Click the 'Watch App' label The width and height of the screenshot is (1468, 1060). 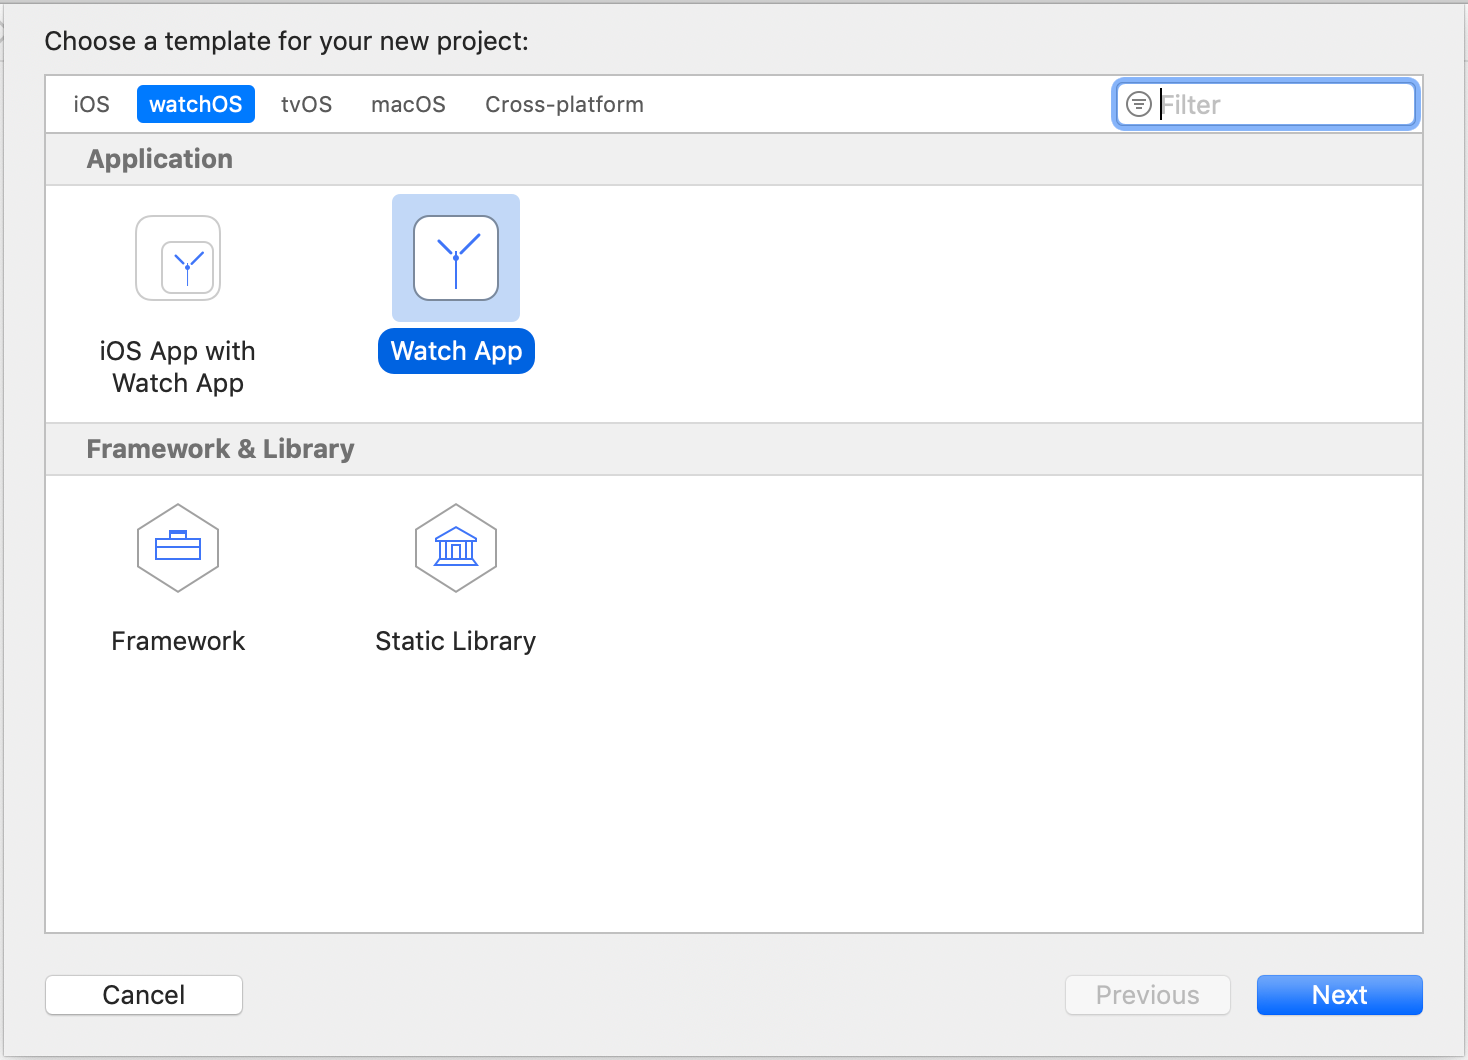point(456,351)
